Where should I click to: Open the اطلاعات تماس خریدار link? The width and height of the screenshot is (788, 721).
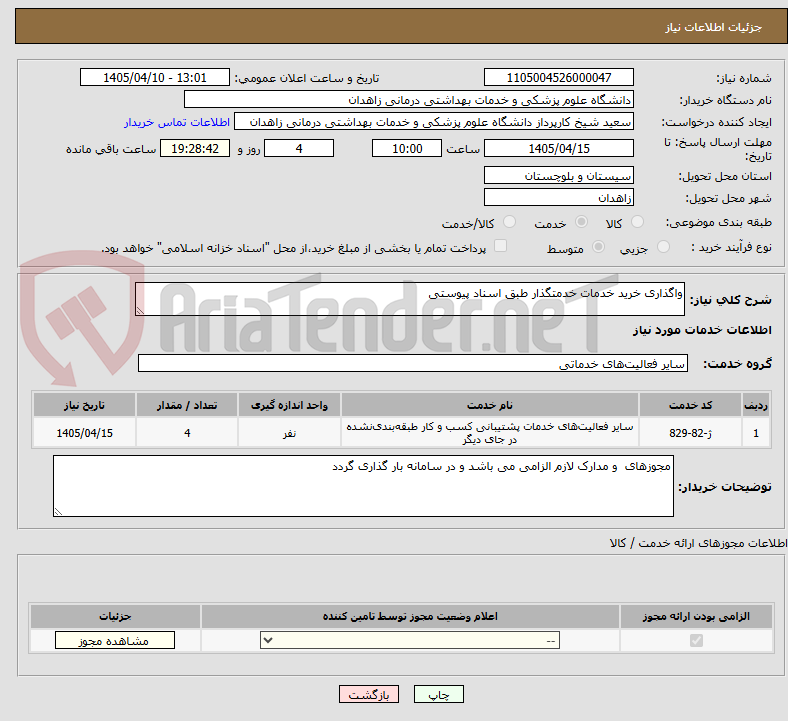point(177,123)
